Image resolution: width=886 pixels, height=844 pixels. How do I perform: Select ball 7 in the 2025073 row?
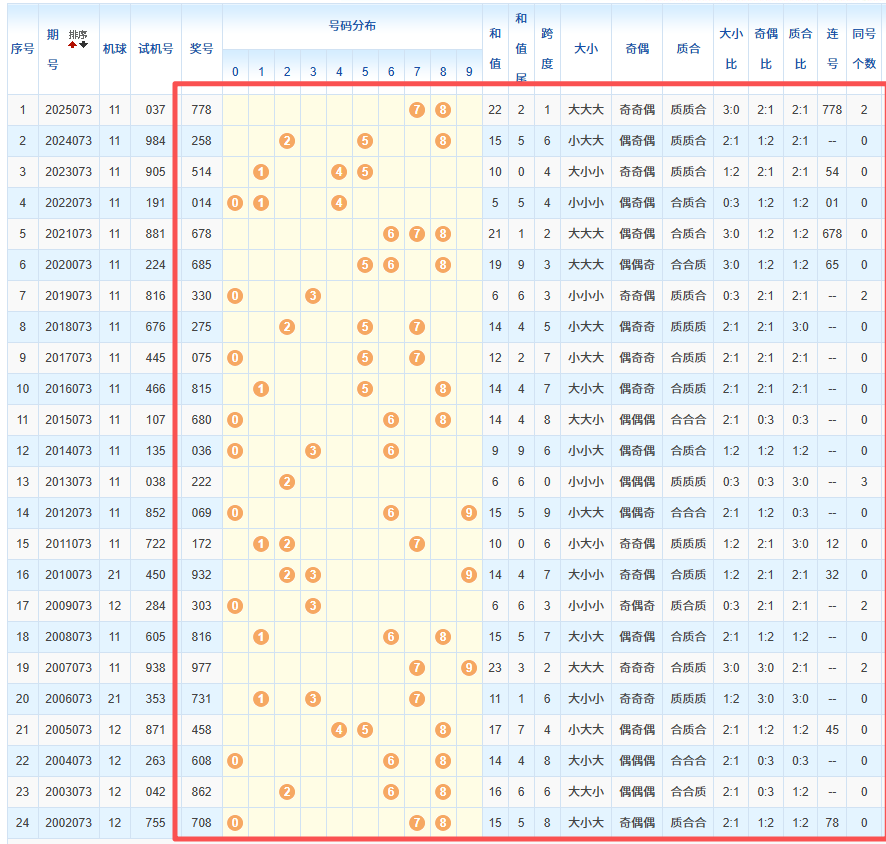click(x=417, y=110)
